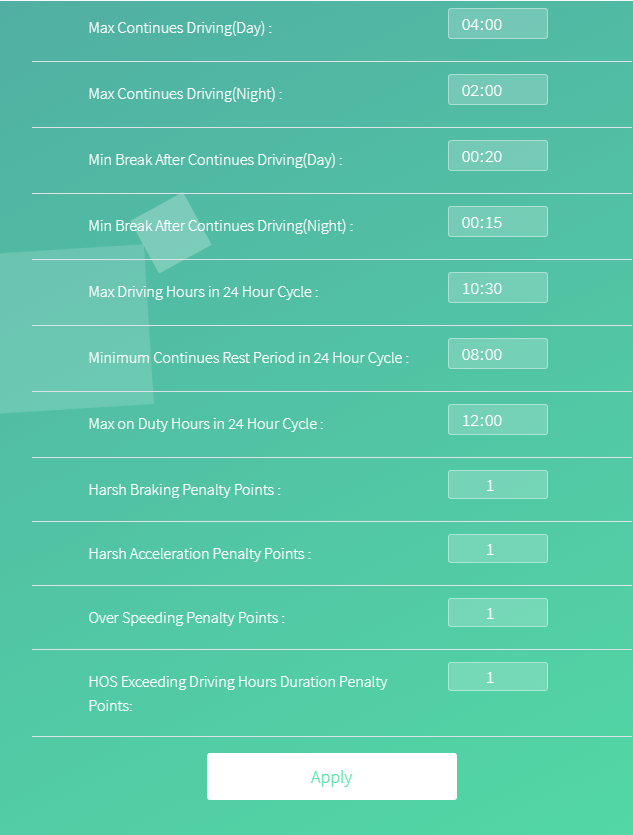Click the Minimum Continues Rest Period label
Image resolution: width=633 pixels, height=835 pixels.
click(x=248, y=358)
